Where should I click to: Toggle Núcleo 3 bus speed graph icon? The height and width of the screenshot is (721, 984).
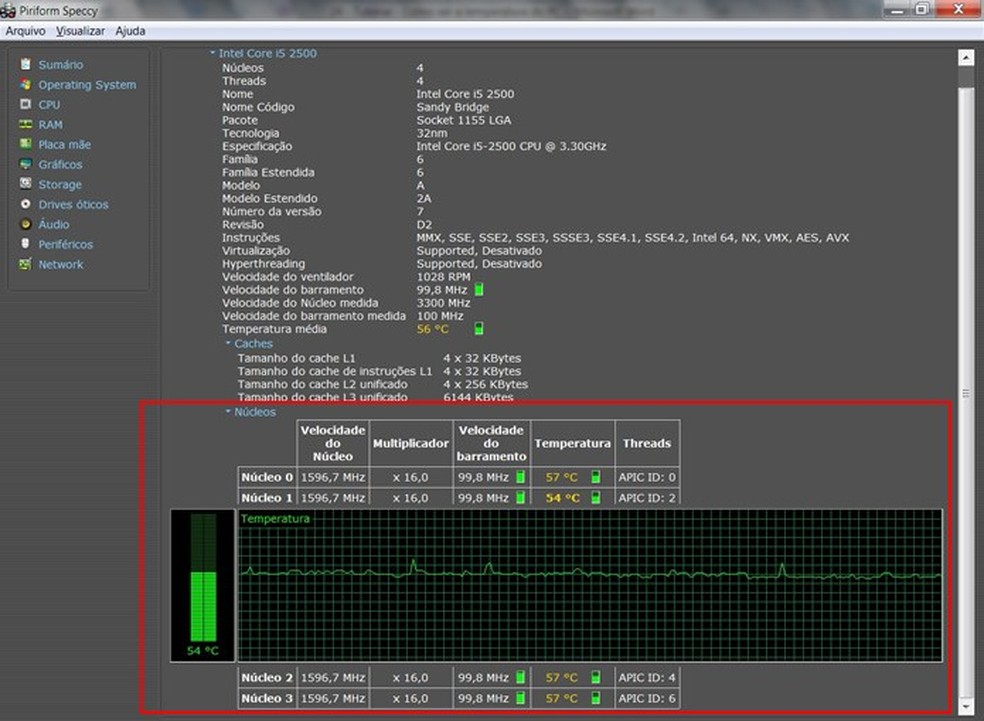coord(520,698)
